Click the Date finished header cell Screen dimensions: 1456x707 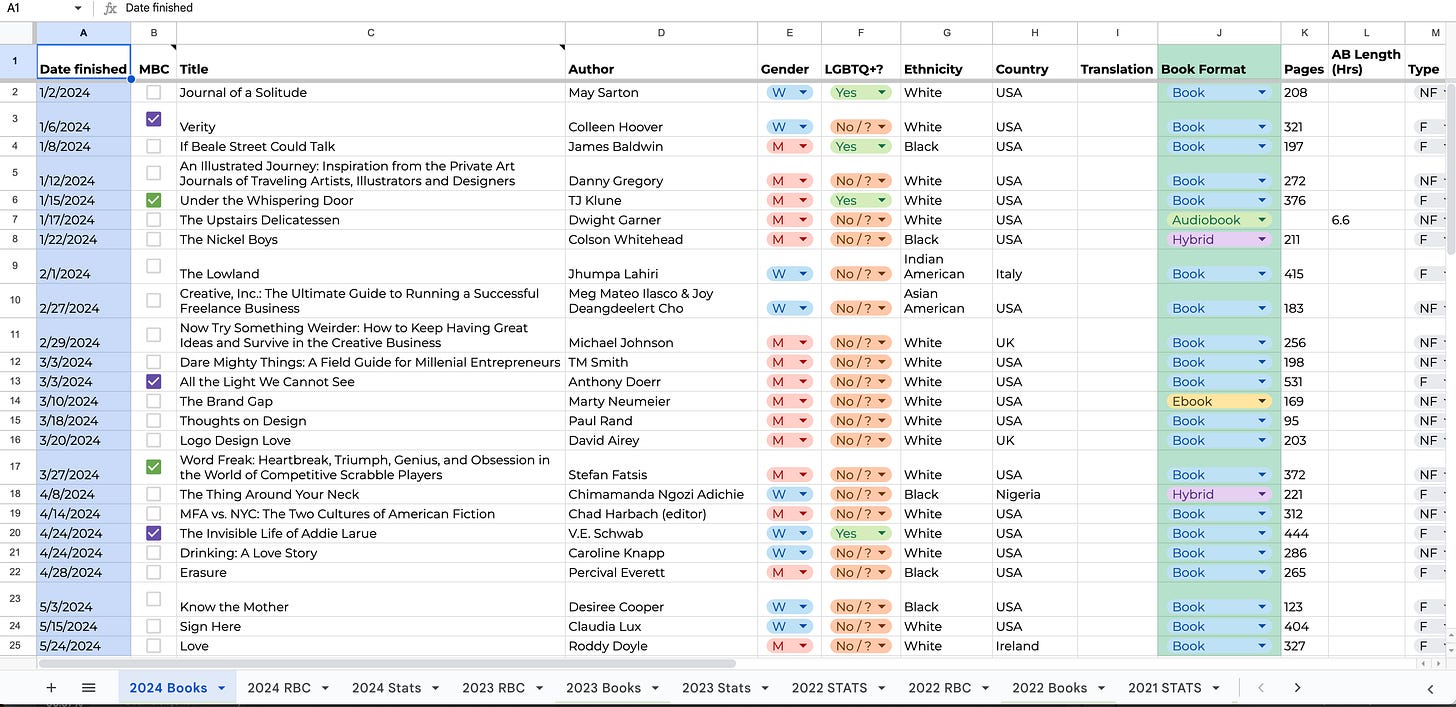coord(84,61)
